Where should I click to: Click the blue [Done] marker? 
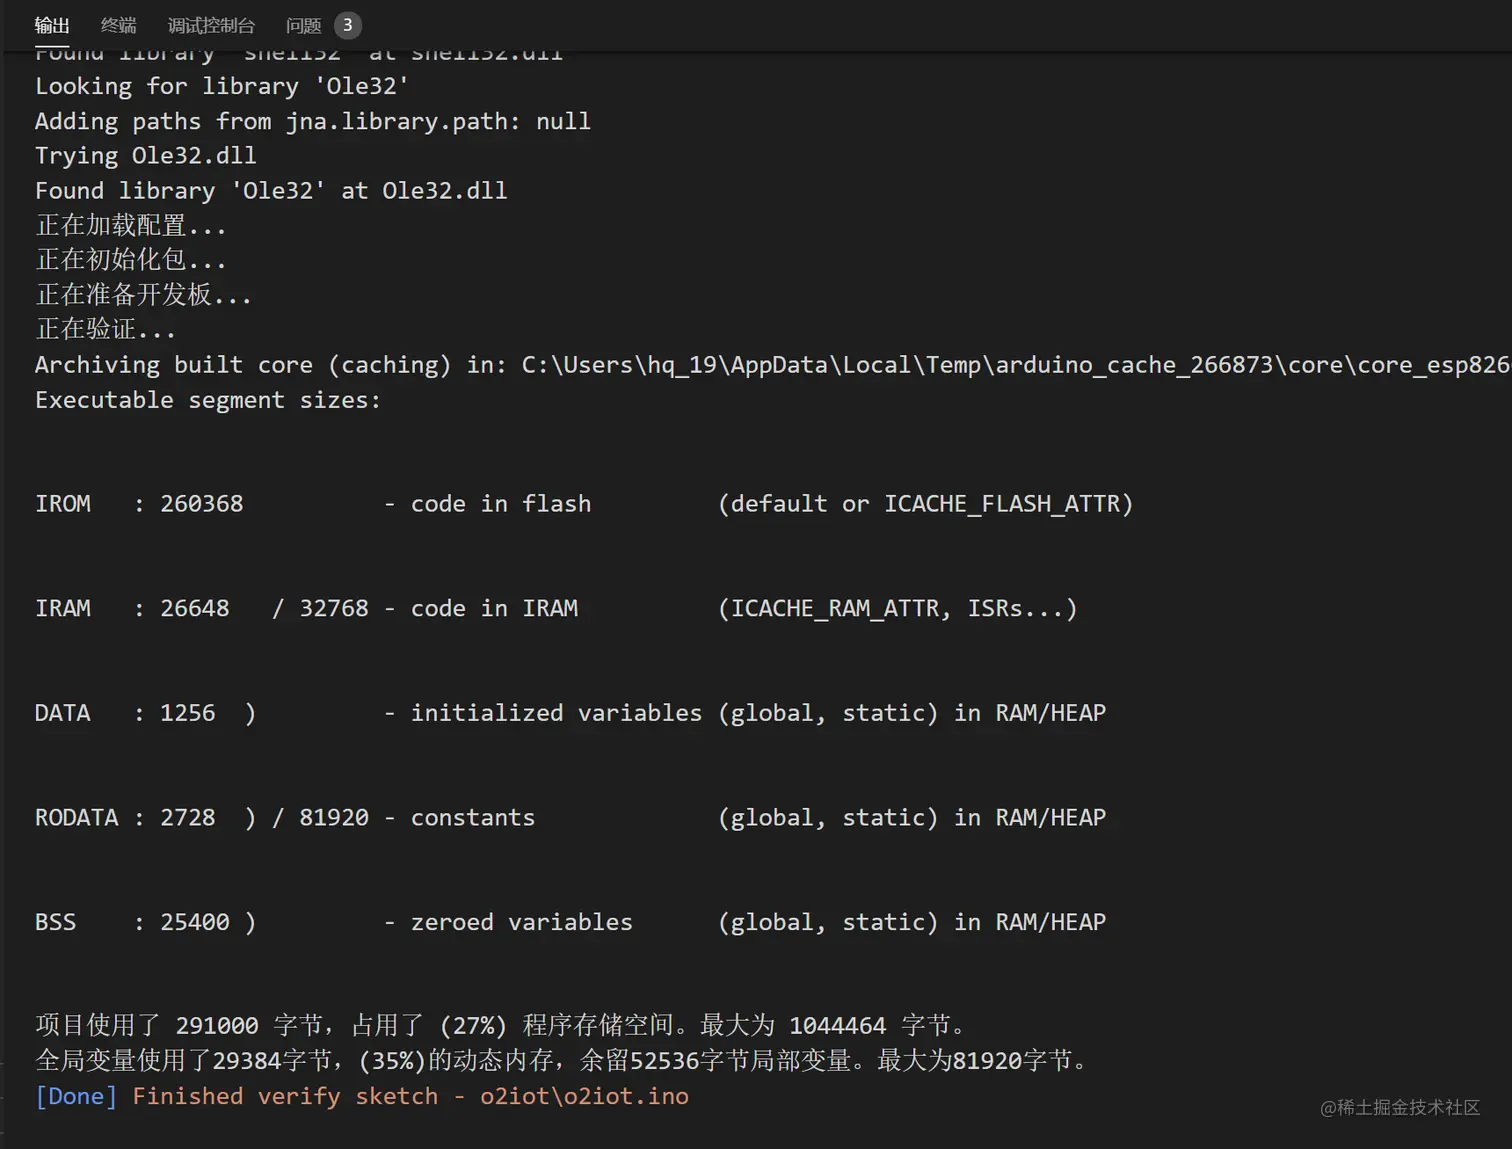point(76,1096)
